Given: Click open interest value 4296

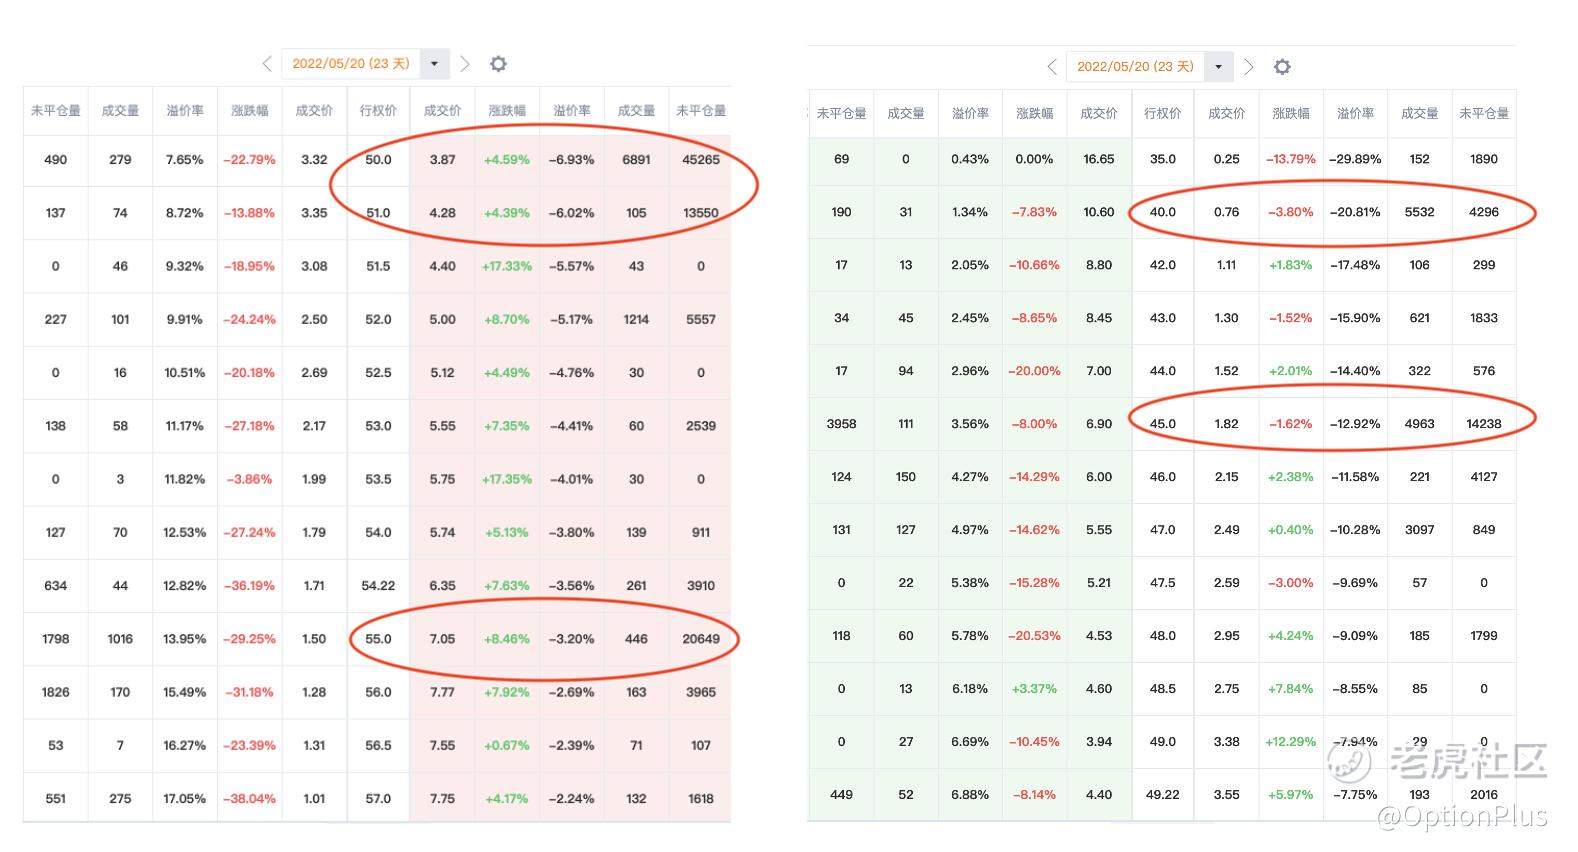Looking at the screenshot, I should pyautogui.click(x=1484, y=212).
